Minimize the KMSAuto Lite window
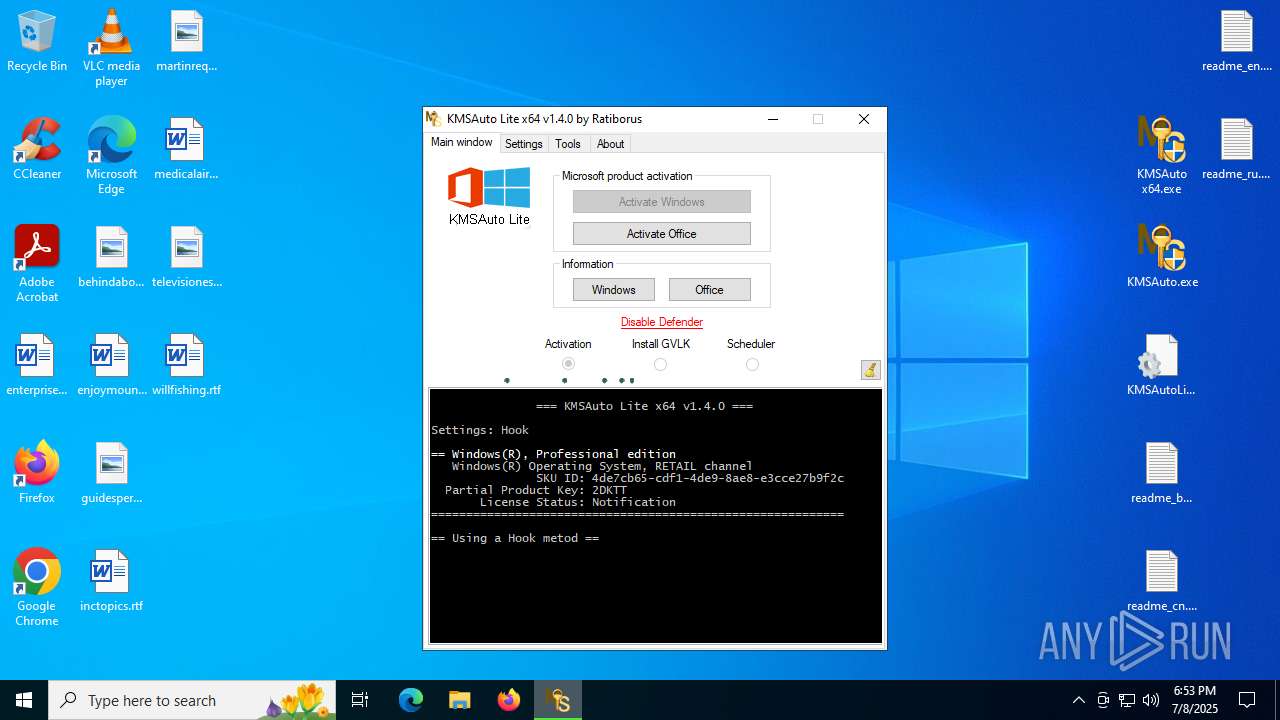 point(773,119)
